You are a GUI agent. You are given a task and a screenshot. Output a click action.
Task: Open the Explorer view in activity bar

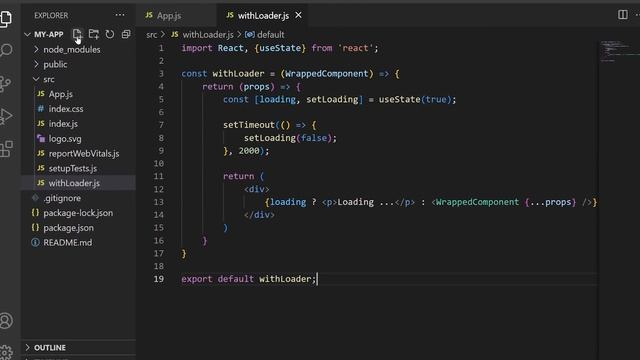tap(6, 18)
